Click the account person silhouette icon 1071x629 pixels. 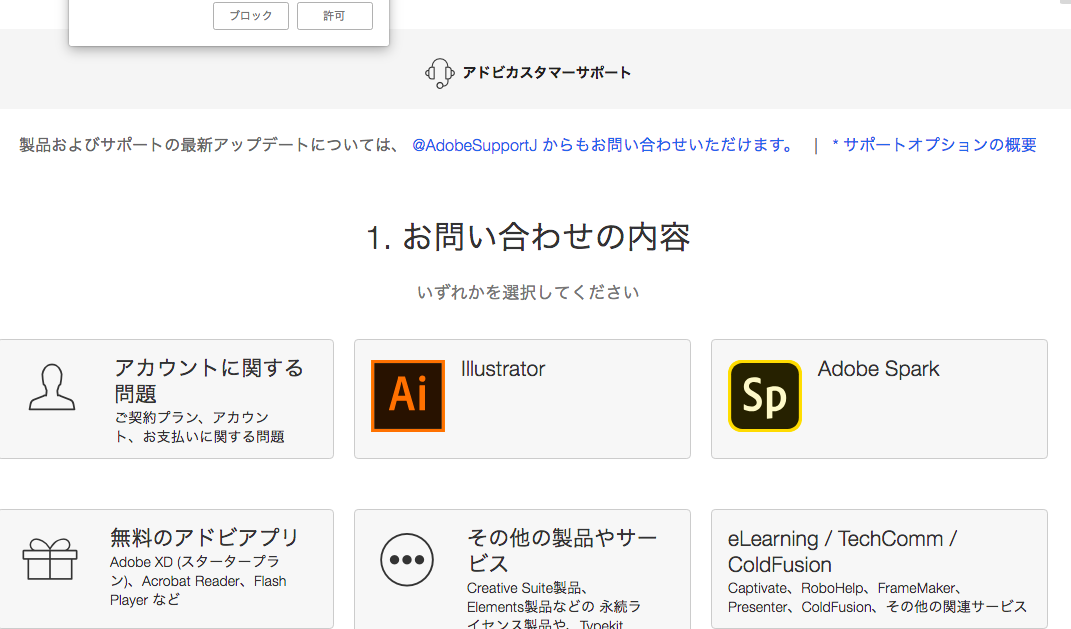(x=52, y=387)
